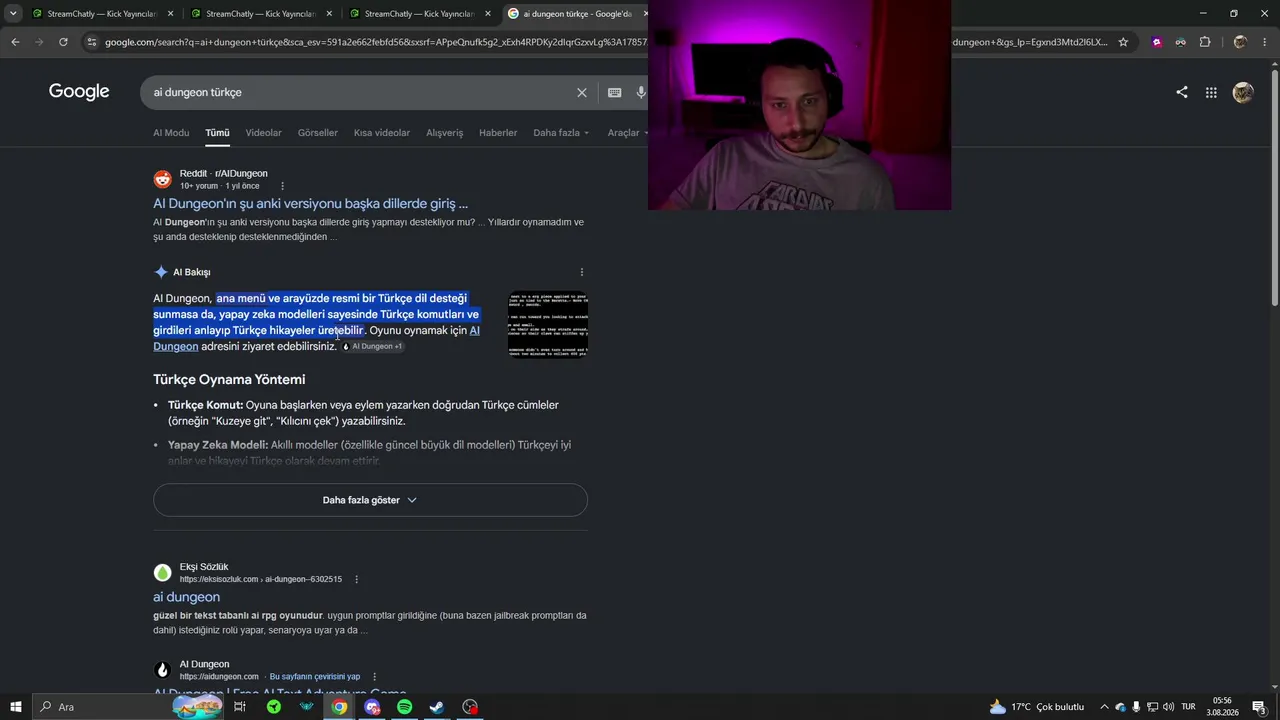Bookmark this page with the star icon
The image size is (1280, 720).
(1123, 42)
